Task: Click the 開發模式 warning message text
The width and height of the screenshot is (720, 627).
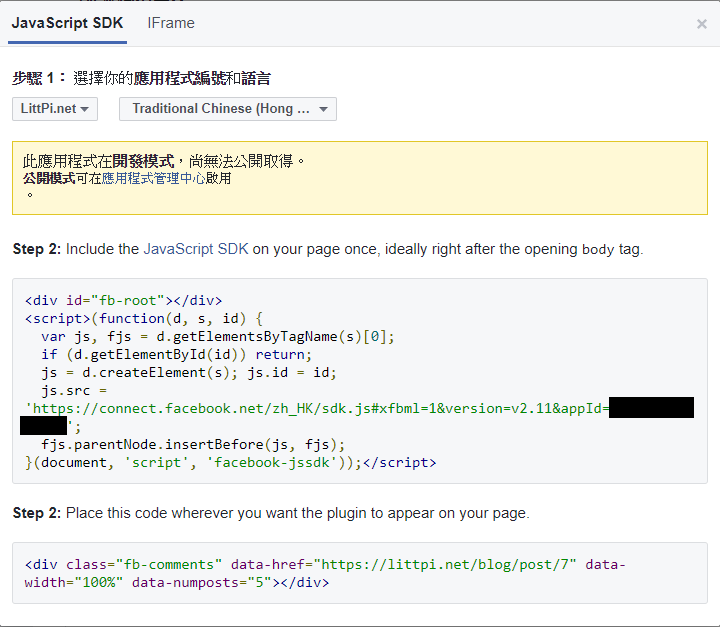Action: (163, 161)
